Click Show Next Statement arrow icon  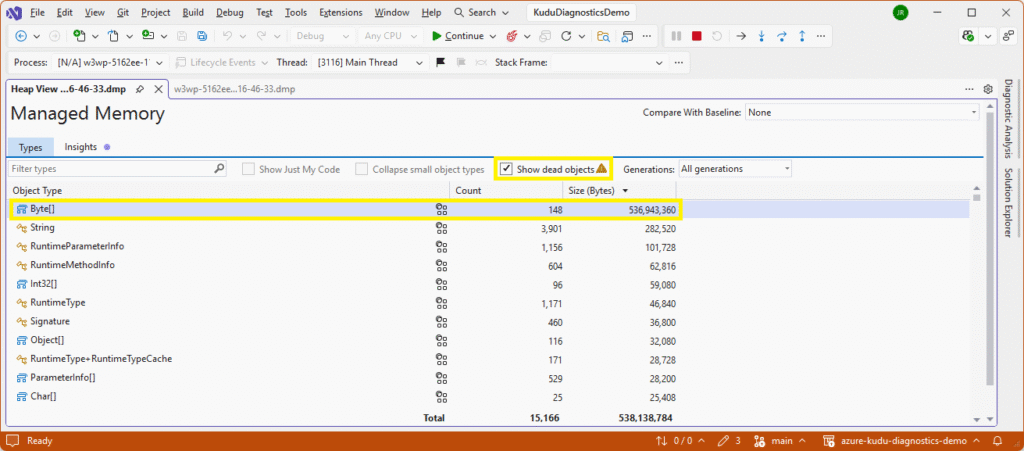[741, 37]
